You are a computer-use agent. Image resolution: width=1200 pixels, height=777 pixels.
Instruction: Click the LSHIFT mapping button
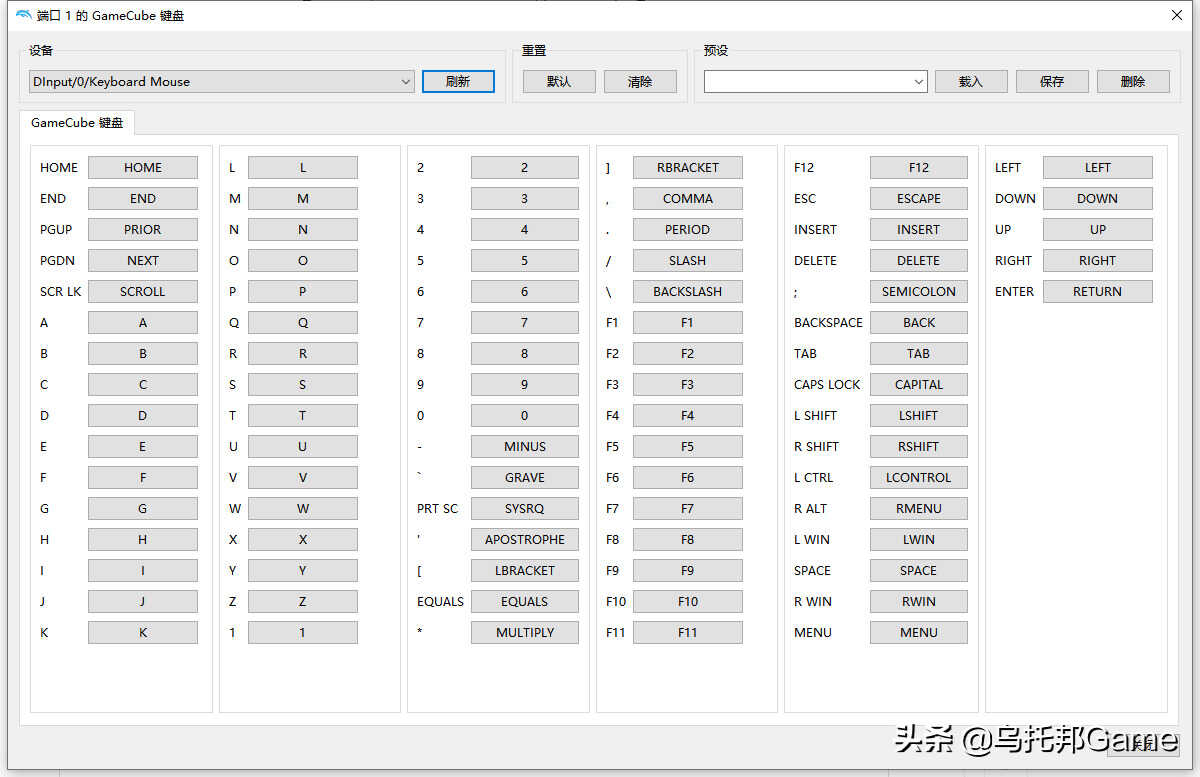click(x=919, y=416)
